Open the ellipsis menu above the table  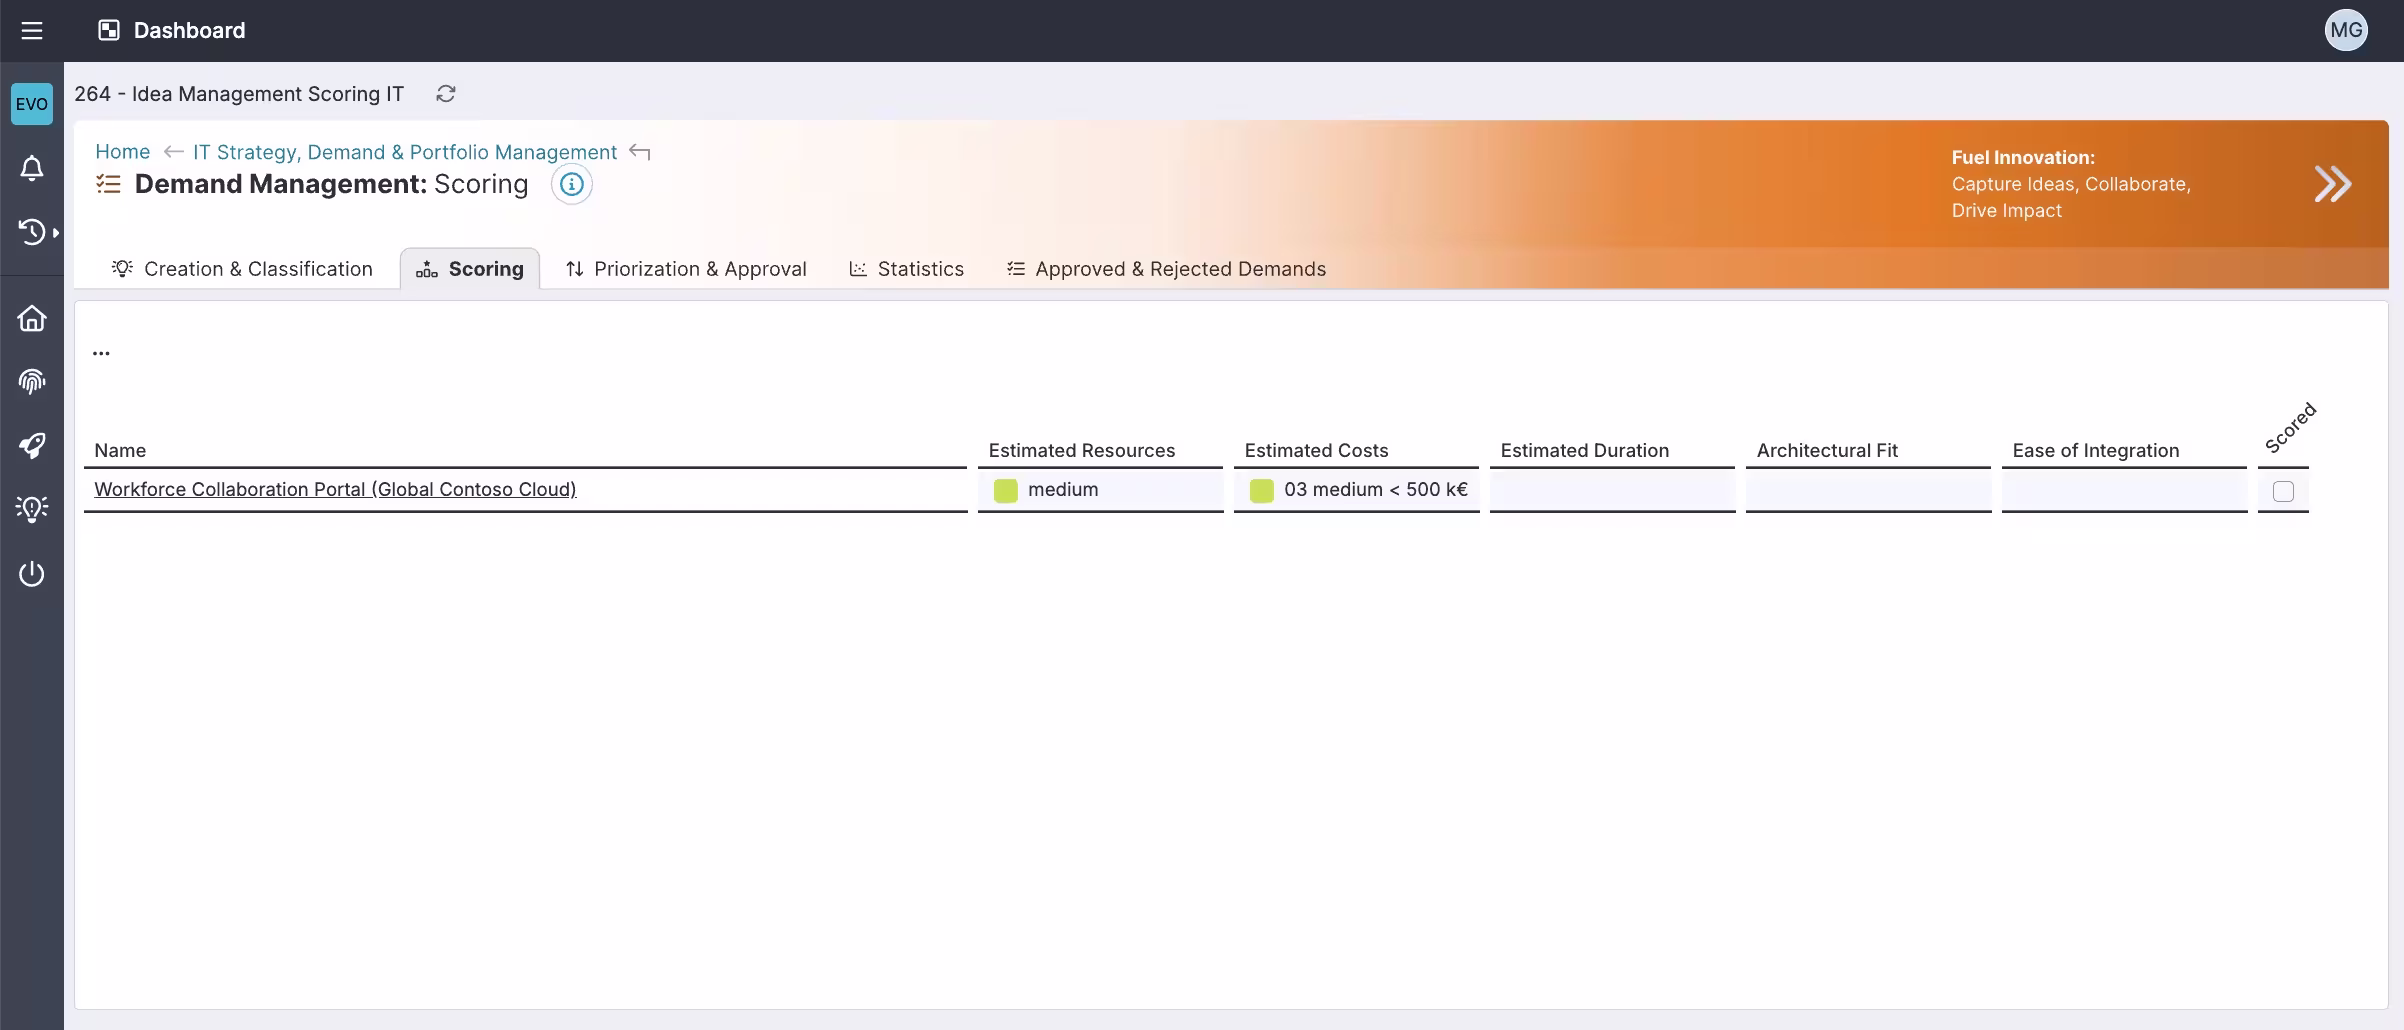point(100,351)
